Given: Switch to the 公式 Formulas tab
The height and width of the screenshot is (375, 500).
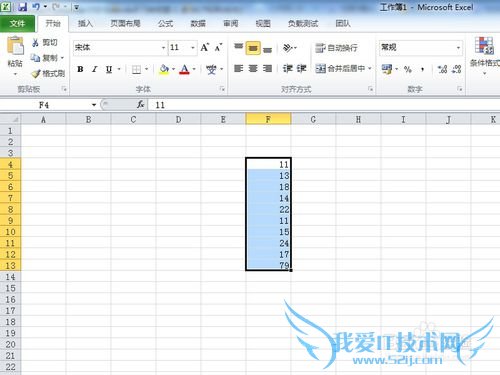Looking at the screenshot, I should pyautogui.click(x=165, y=23).
